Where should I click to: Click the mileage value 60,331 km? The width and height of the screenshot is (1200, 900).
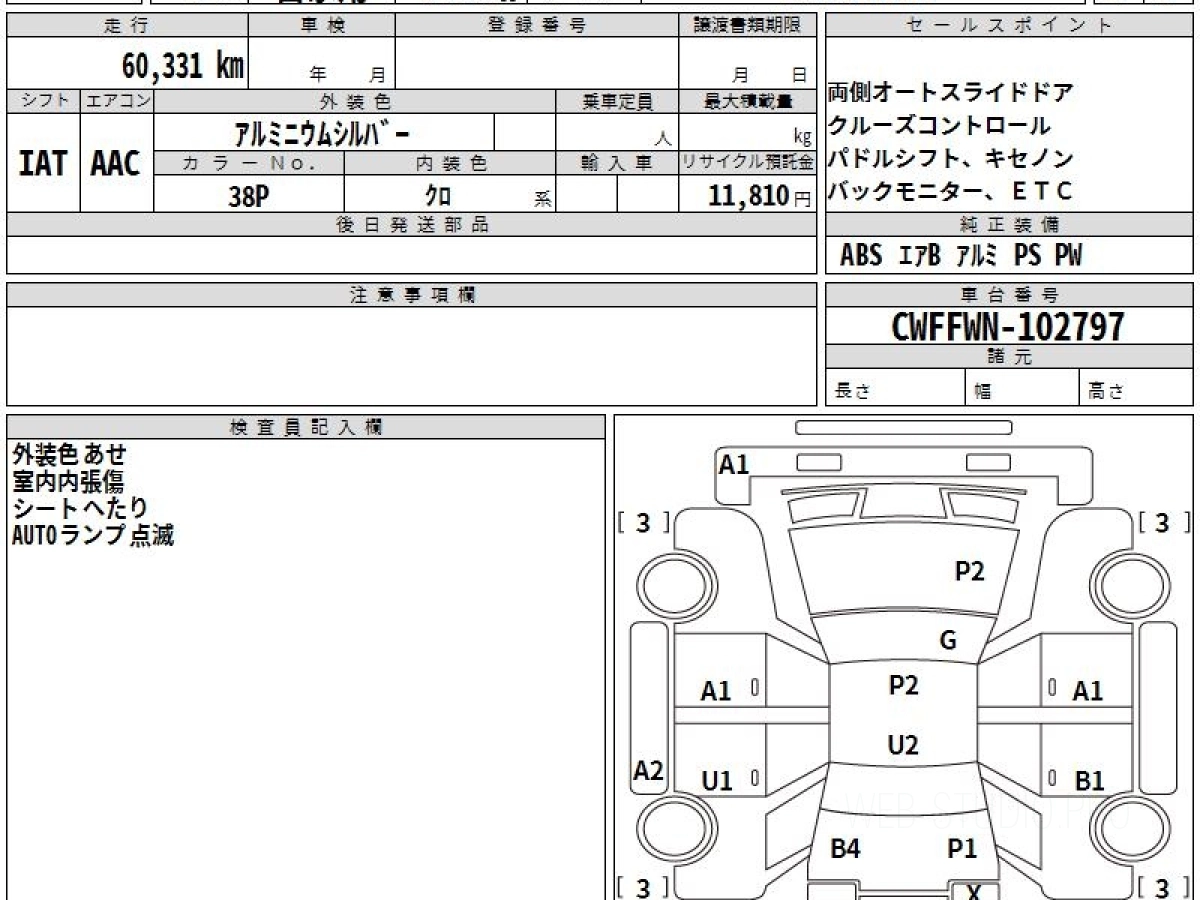point(184,66)
